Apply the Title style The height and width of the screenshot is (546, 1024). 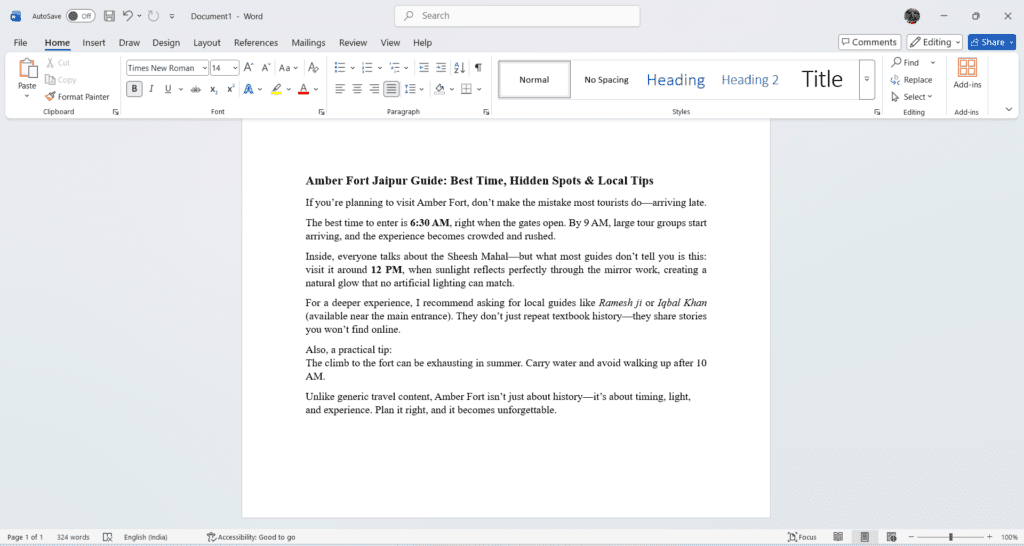(x=822, y=80)
